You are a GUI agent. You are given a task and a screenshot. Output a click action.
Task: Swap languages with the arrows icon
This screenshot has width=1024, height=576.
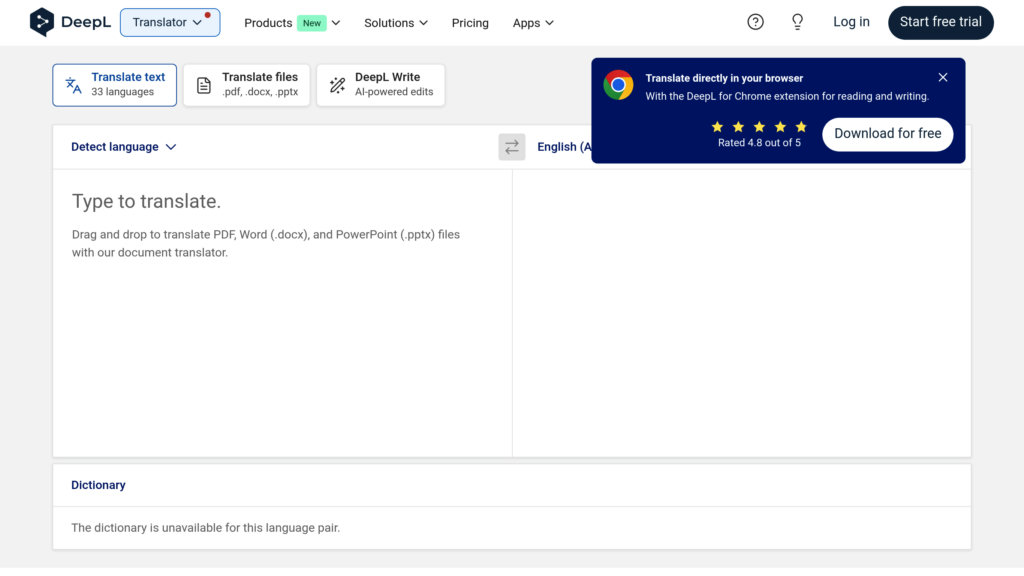[511, 147]
